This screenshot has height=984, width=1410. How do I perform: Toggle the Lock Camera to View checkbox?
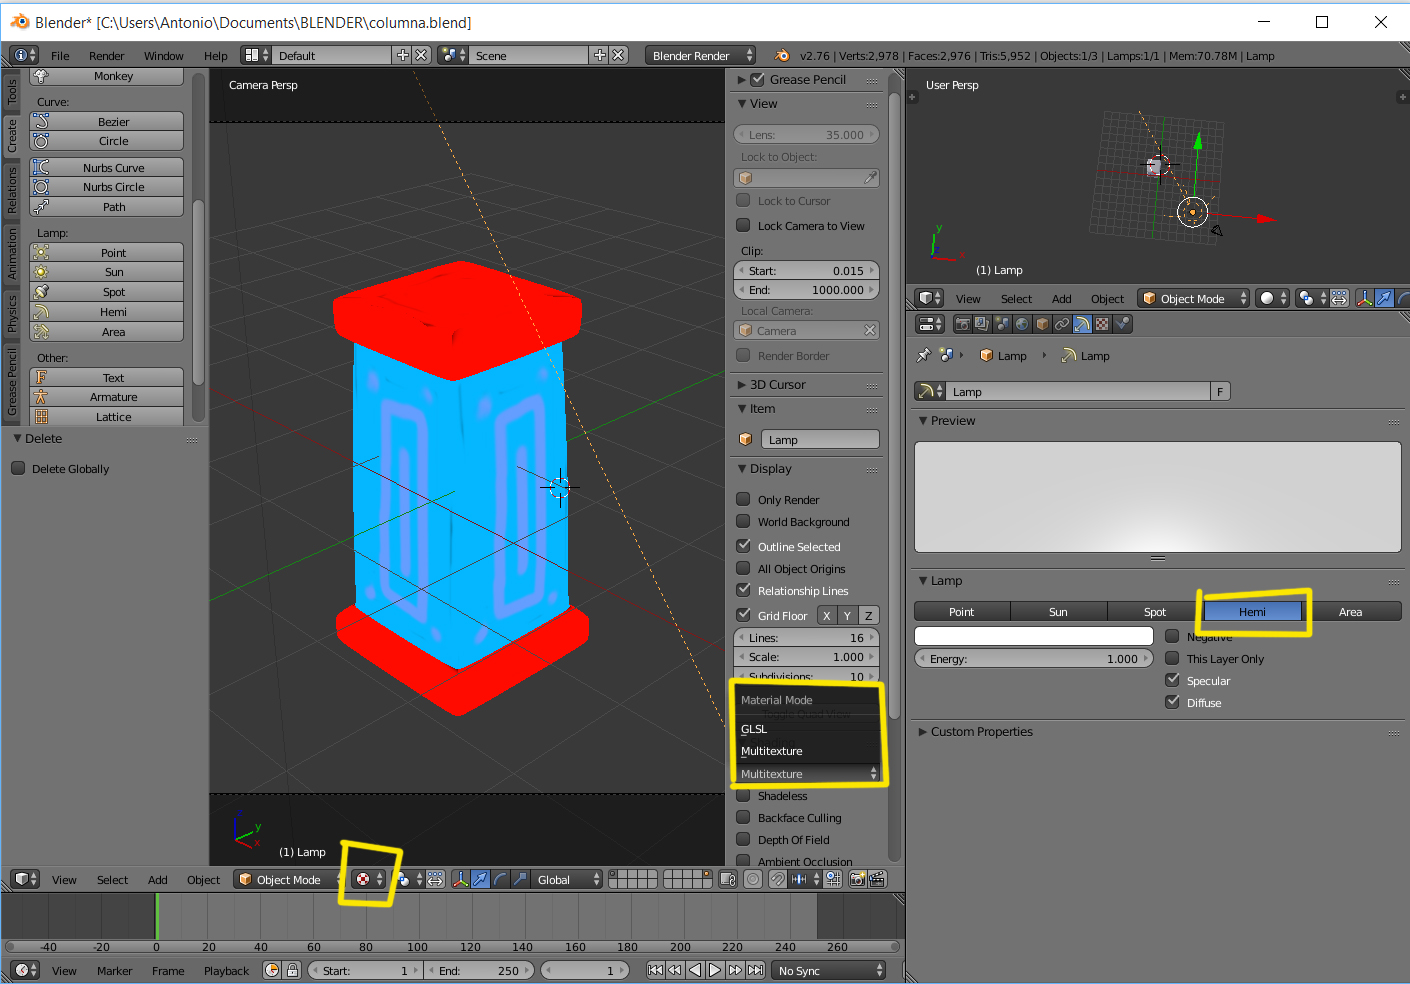coord(743,225)
